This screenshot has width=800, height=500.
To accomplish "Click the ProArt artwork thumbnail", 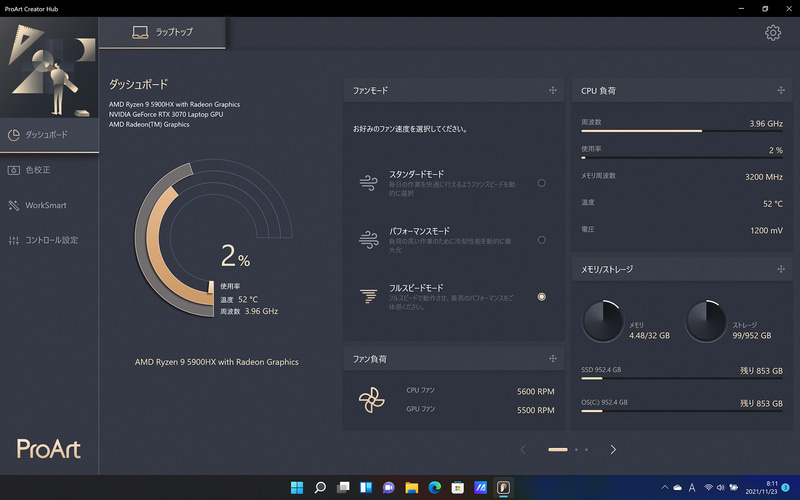I will pyautogui.click(x=49, y=68).
